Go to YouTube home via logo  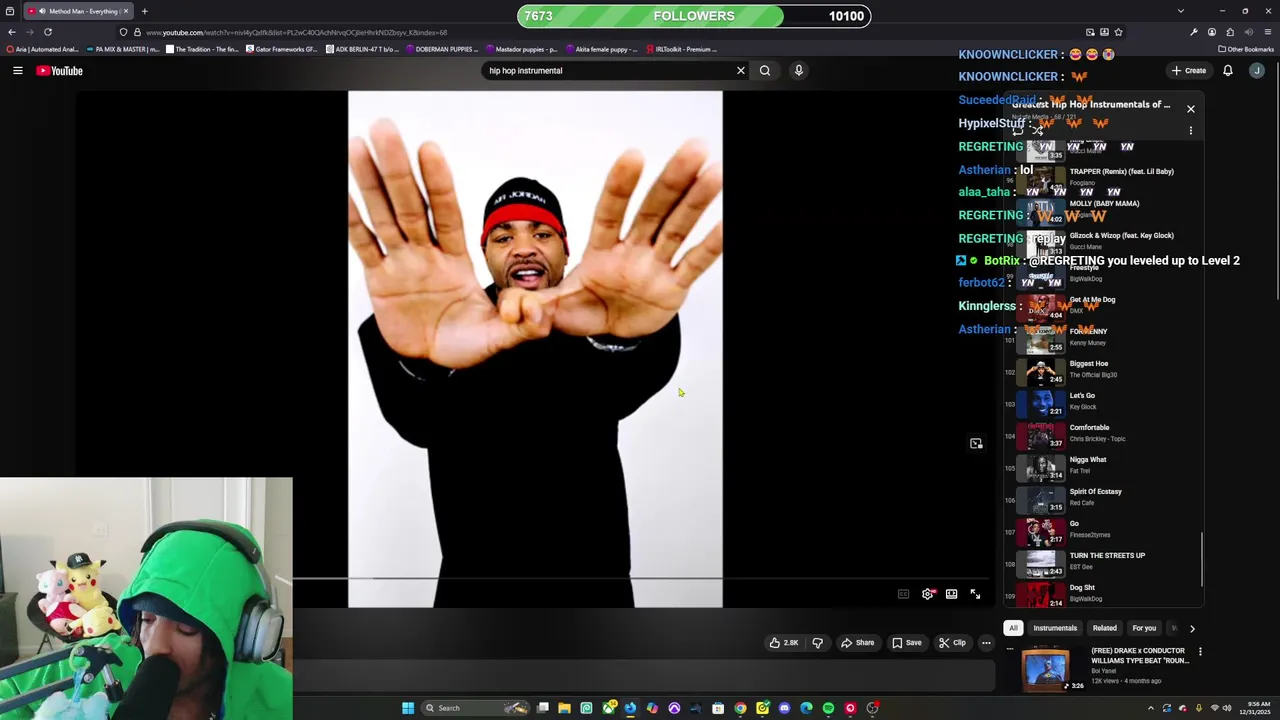coord(59,70)
